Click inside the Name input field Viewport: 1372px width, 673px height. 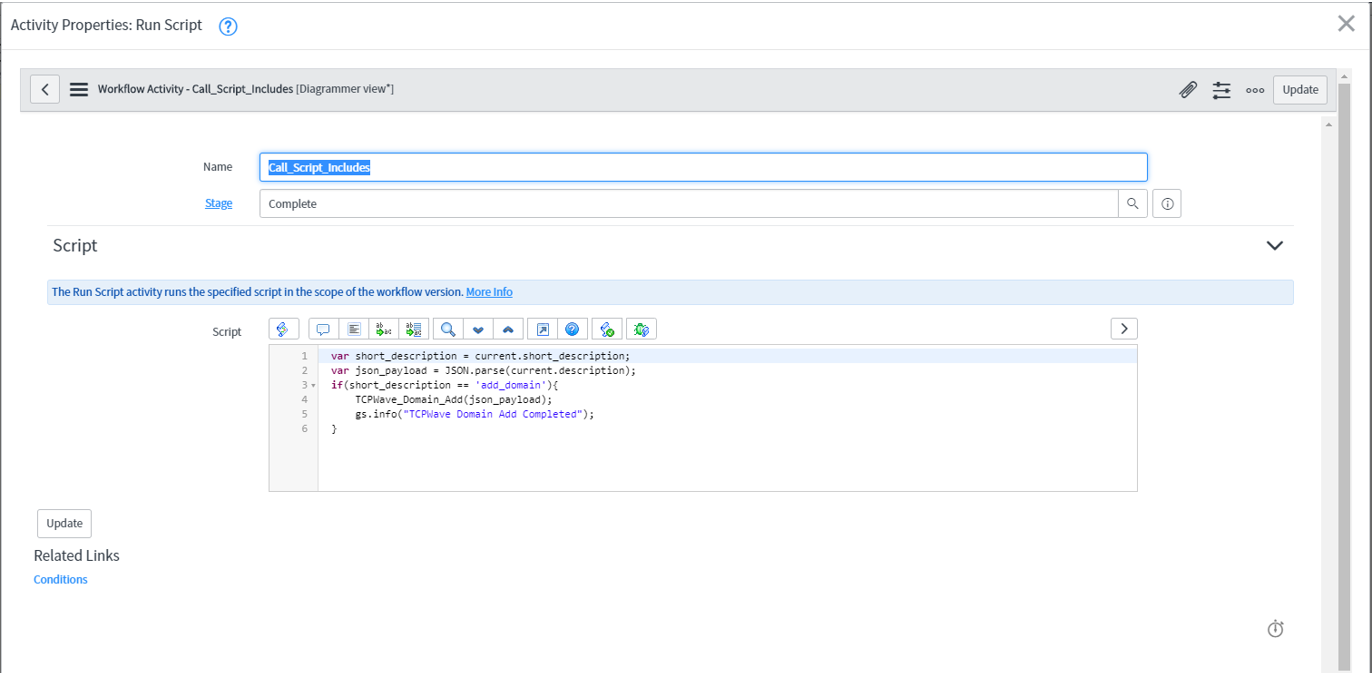700,166
